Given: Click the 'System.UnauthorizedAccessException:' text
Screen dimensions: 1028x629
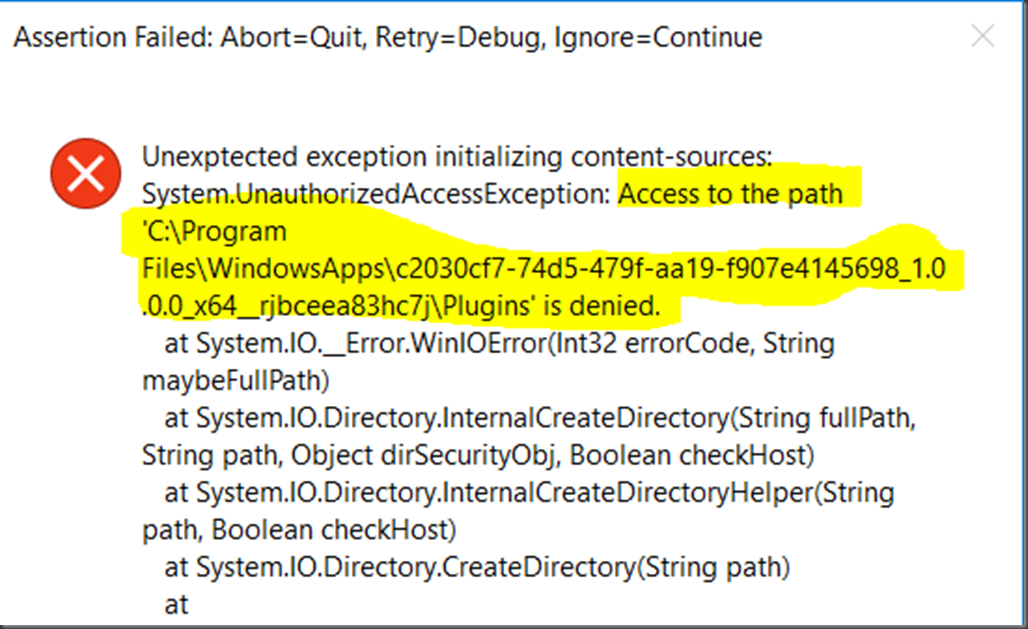Looking at the screenshot, I should click(x=376, y=194).
